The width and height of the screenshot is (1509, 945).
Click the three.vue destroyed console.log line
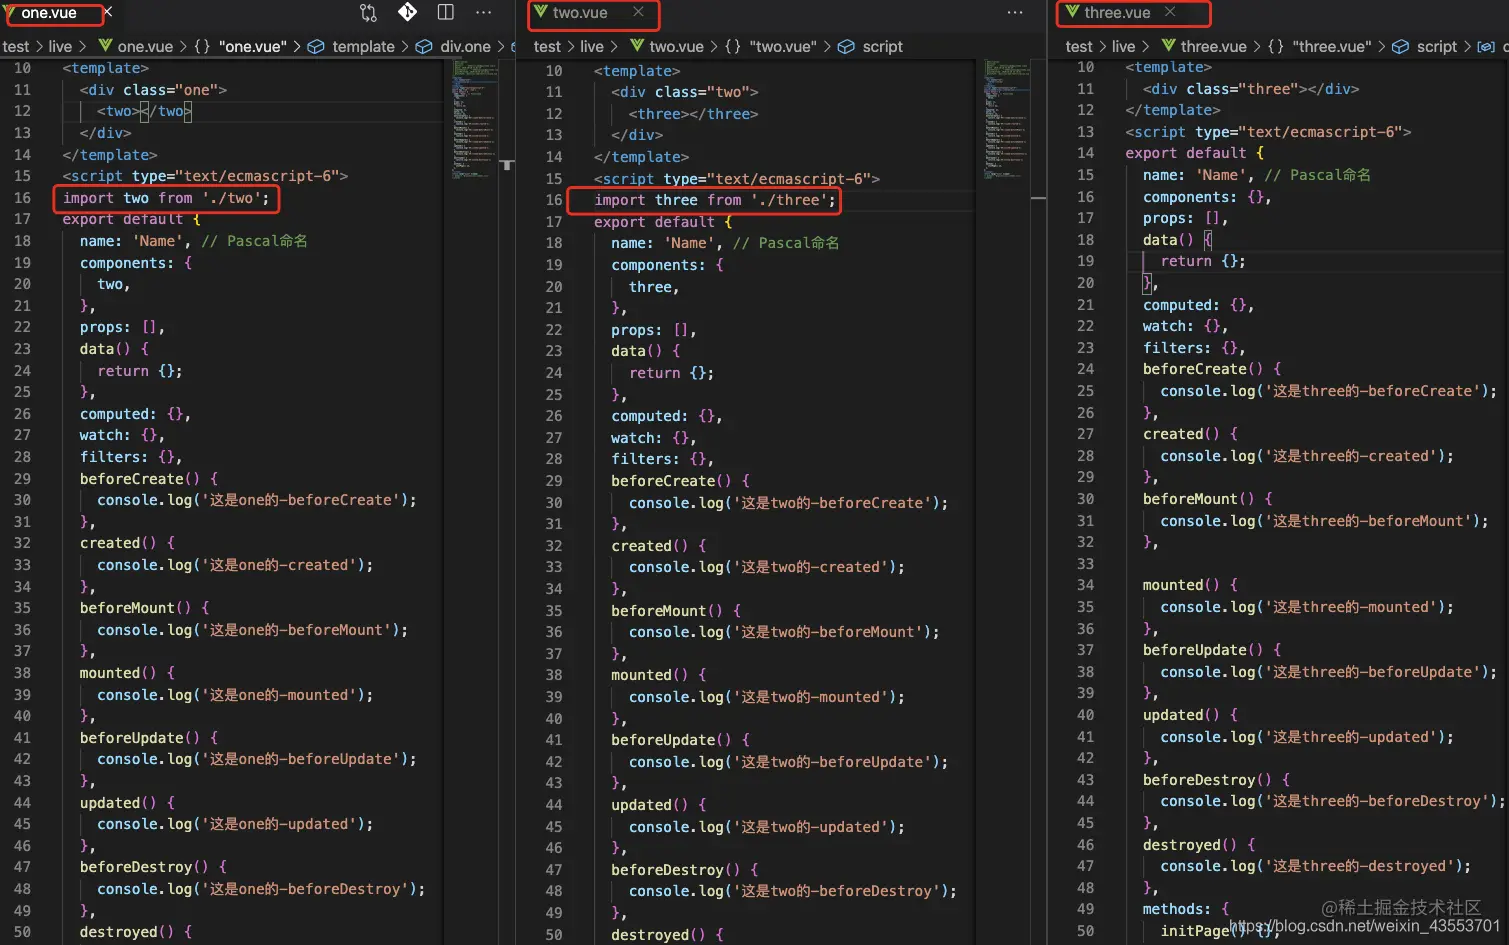pos(1315,866)
